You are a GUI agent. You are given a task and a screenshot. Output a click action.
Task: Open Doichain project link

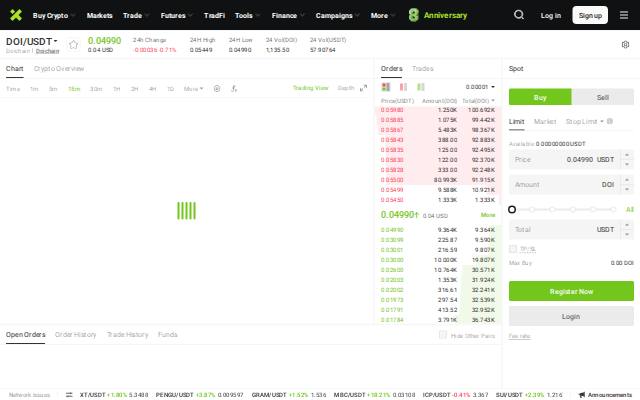47,51
